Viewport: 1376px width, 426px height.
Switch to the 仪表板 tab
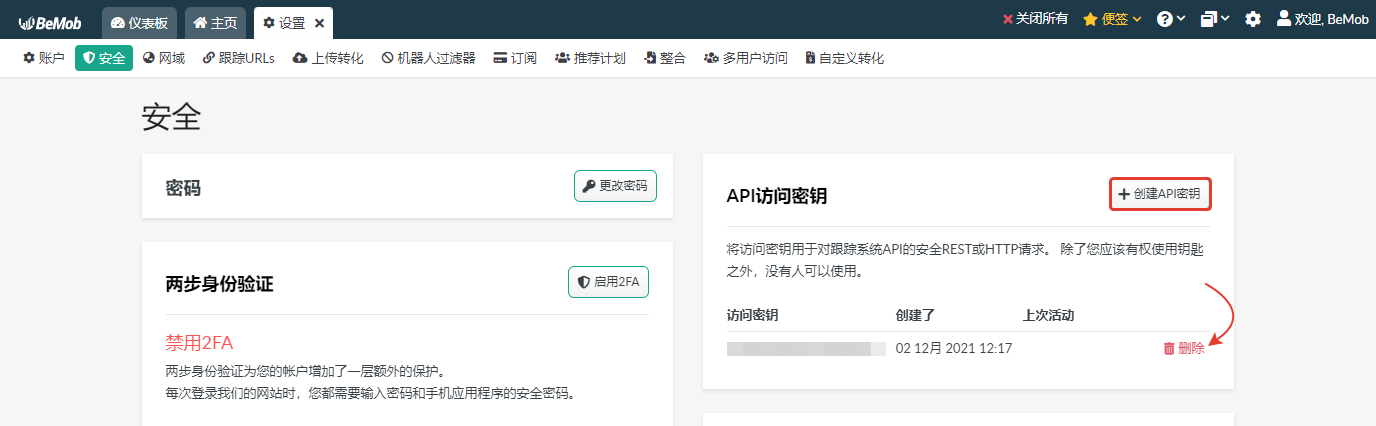(x=140, y=23)
